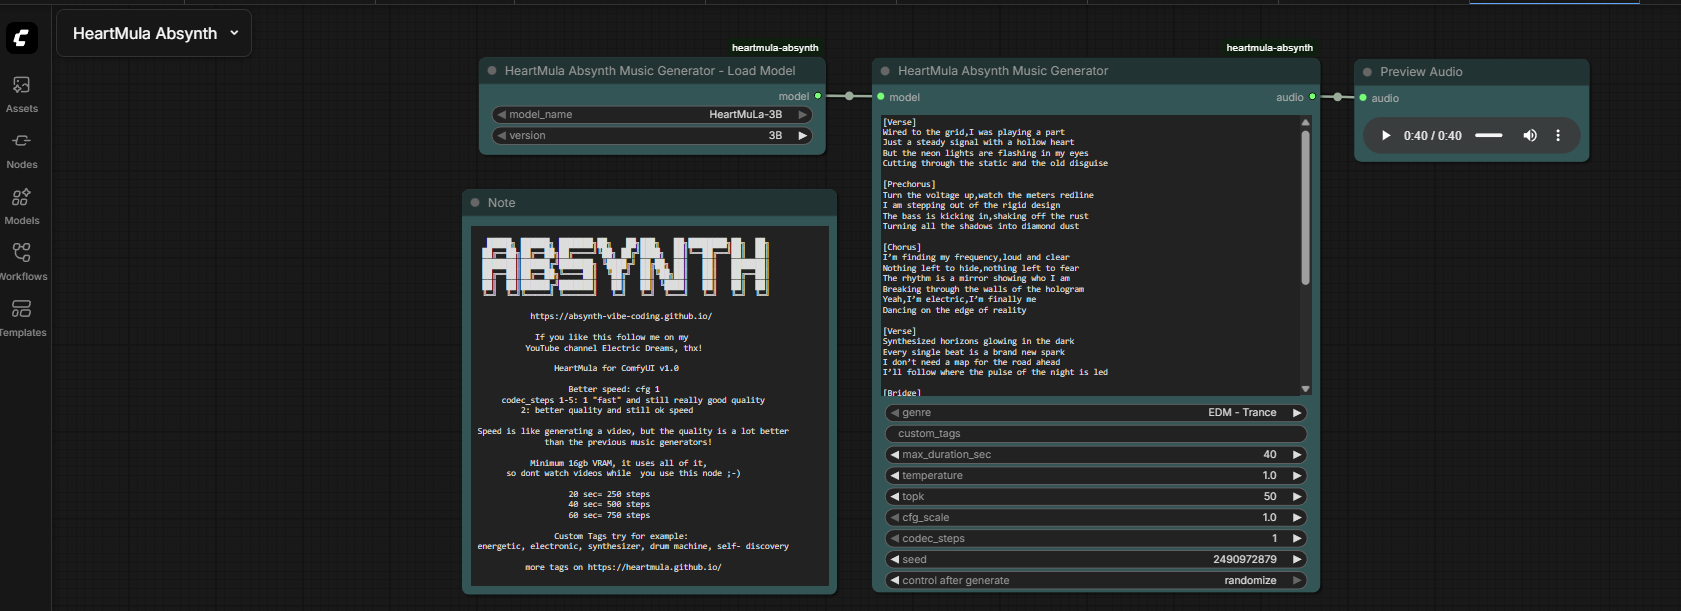Decrease temperature with left arrow

tap(894, 475)
